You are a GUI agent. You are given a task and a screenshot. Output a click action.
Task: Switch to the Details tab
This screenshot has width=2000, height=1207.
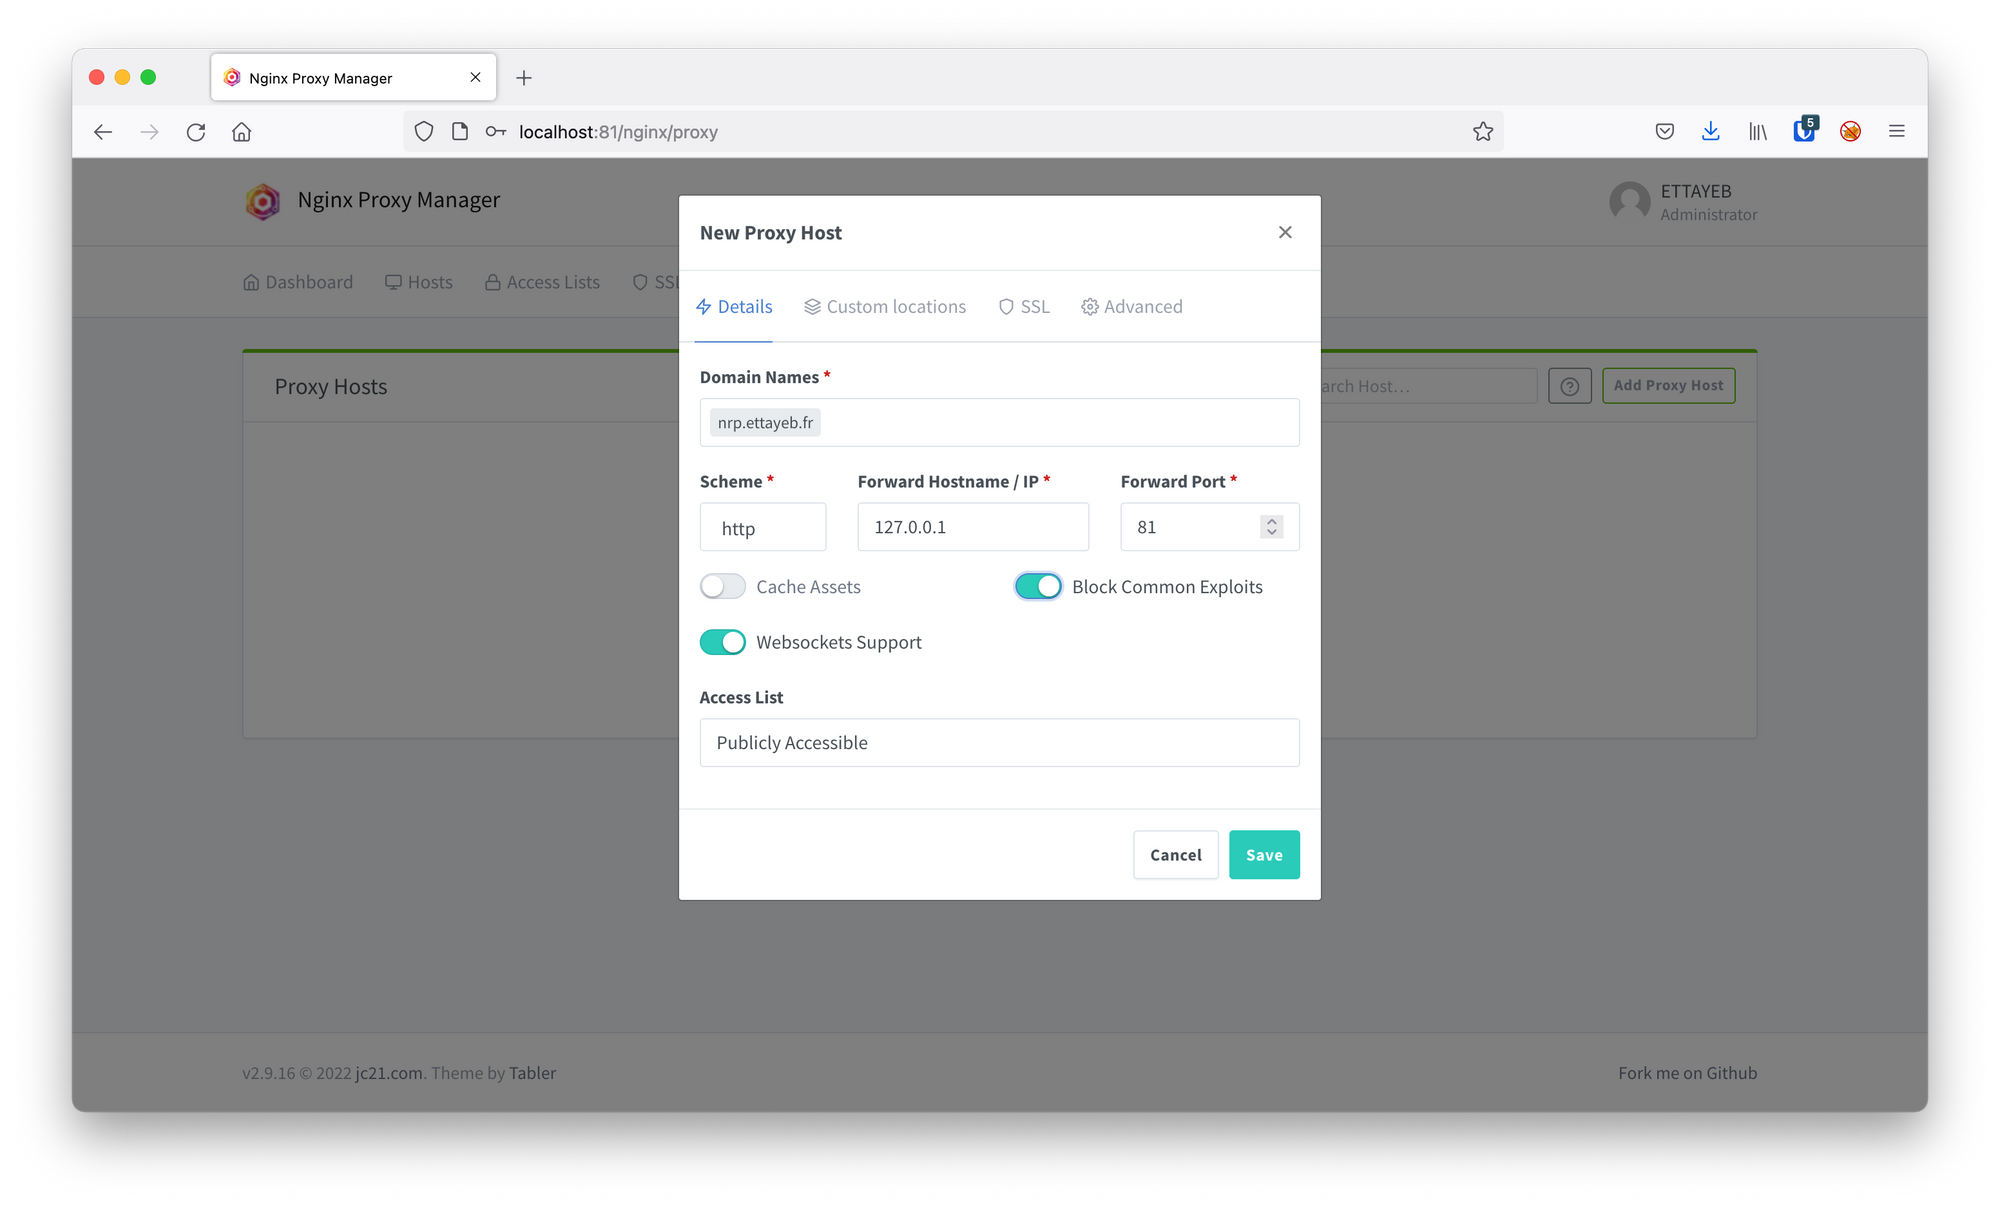coord(734,307)
